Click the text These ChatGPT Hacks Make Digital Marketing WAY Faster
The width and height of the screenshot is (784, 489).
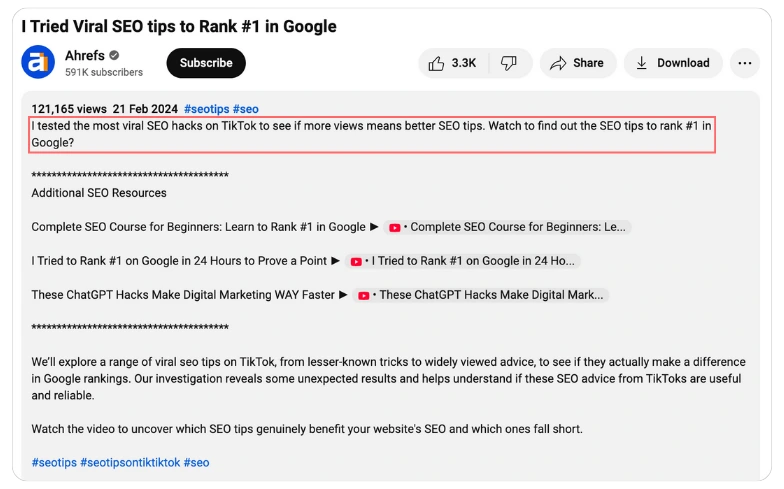(183, 295)
